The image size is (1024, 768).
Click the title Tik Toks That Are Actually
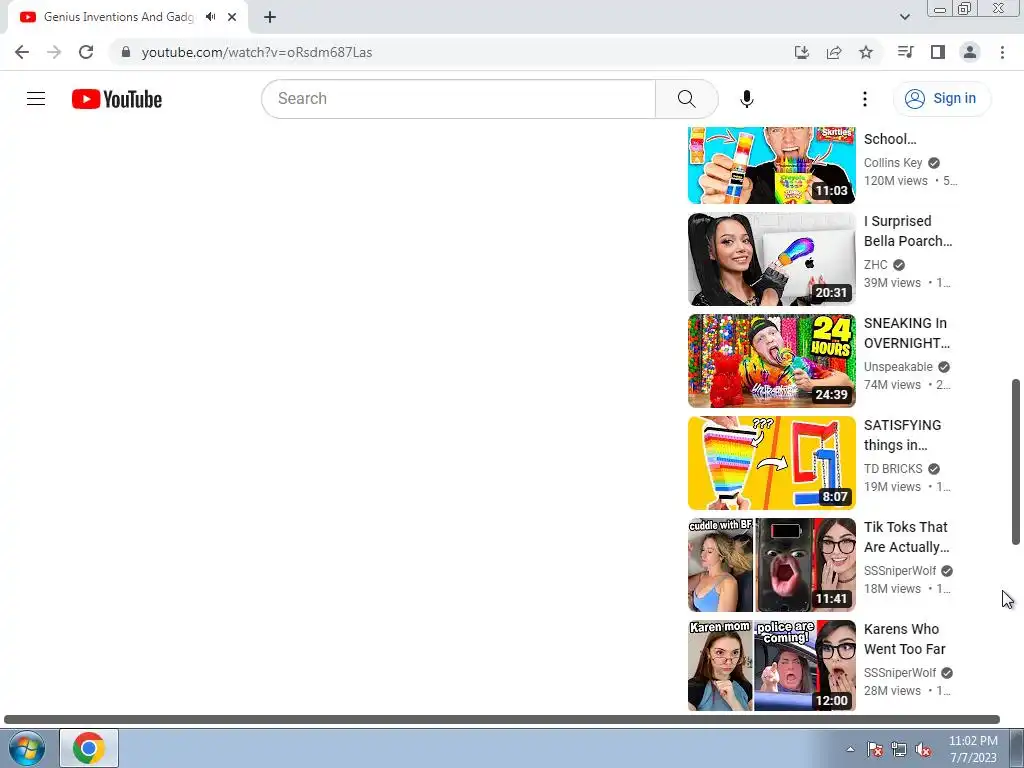point(906,537)
